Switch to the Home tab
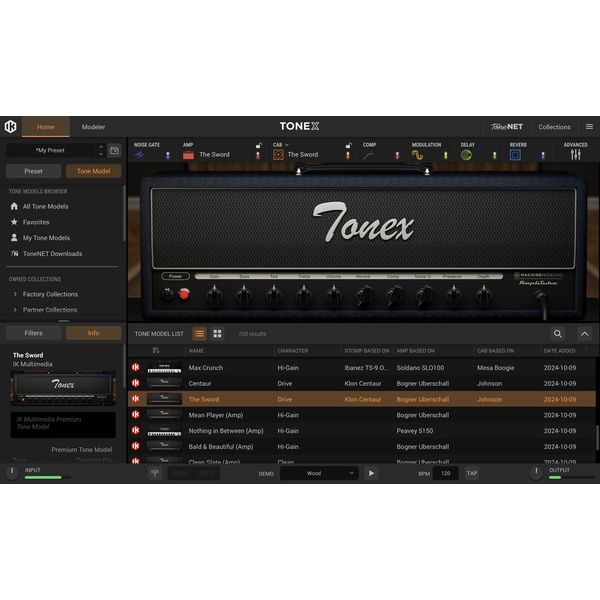This screenshot has height=600, width=600. point(46,127)
